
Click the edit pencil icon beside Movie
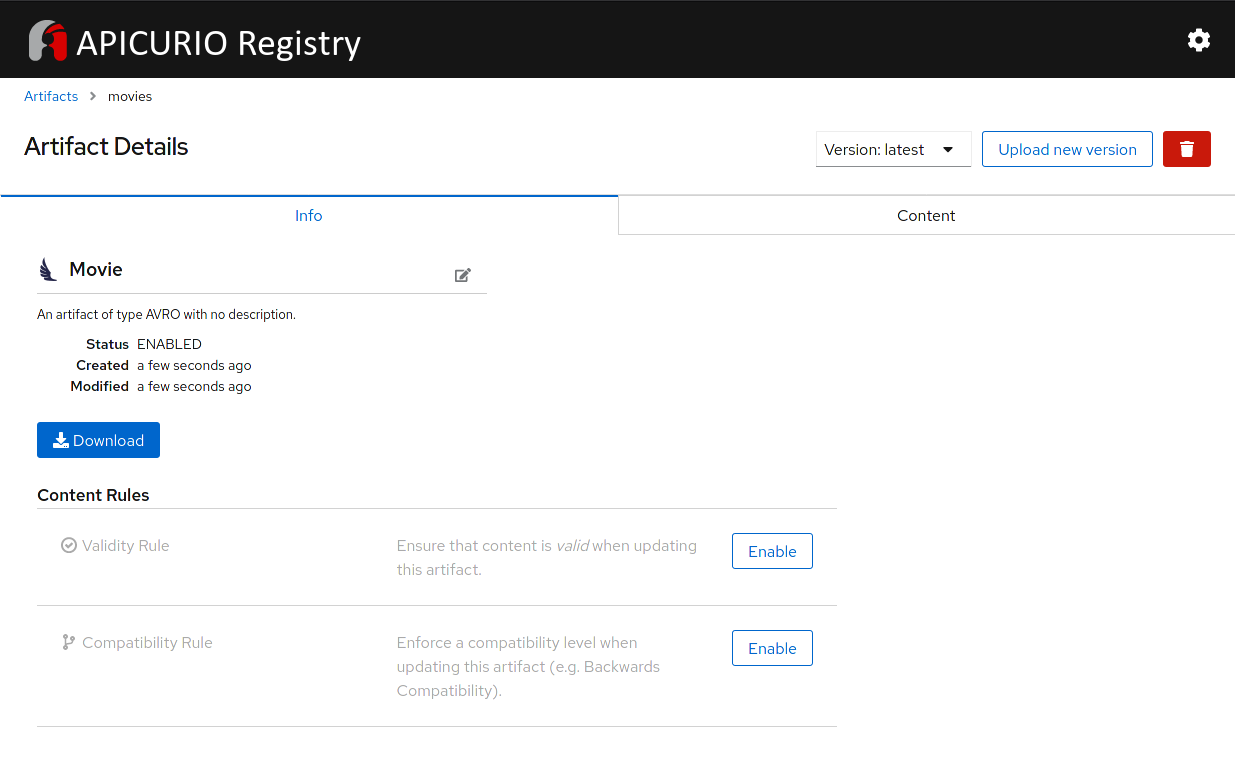pyautogui.click(x=462, y=275)
